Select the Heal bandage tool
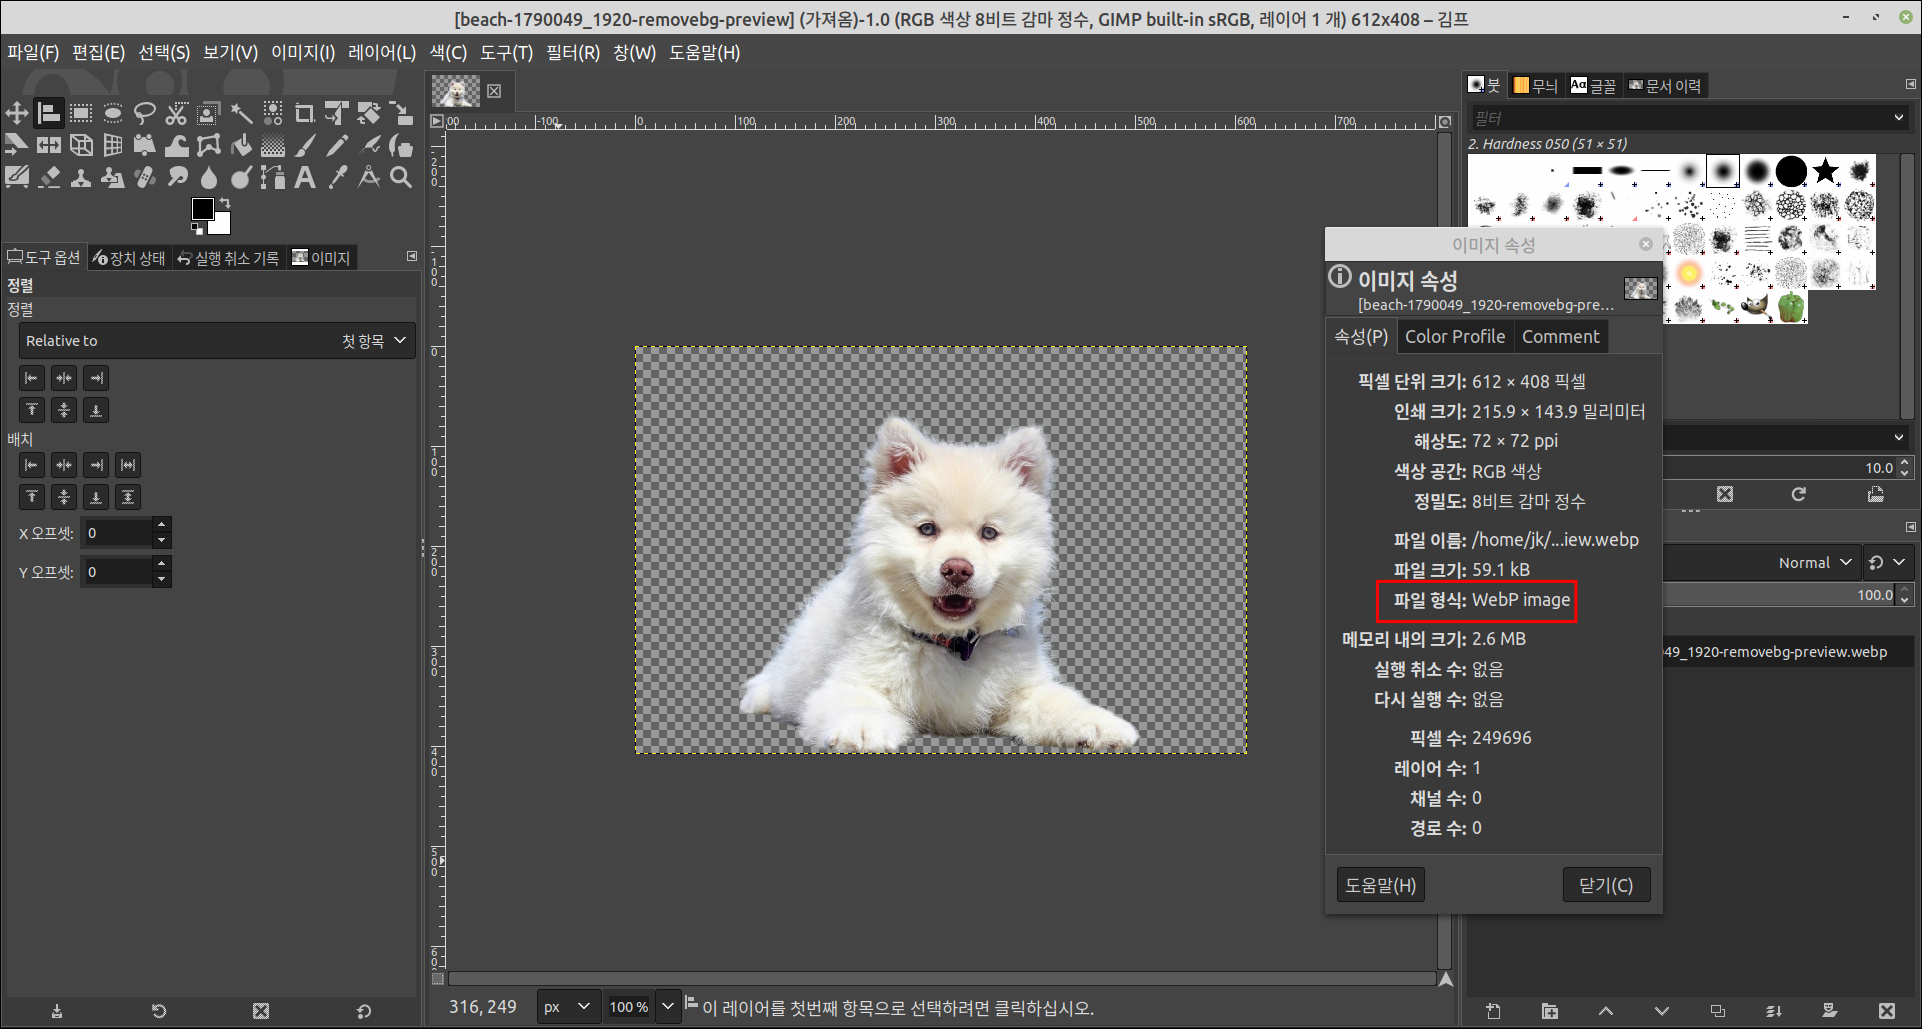 click(x=145, y=177)
